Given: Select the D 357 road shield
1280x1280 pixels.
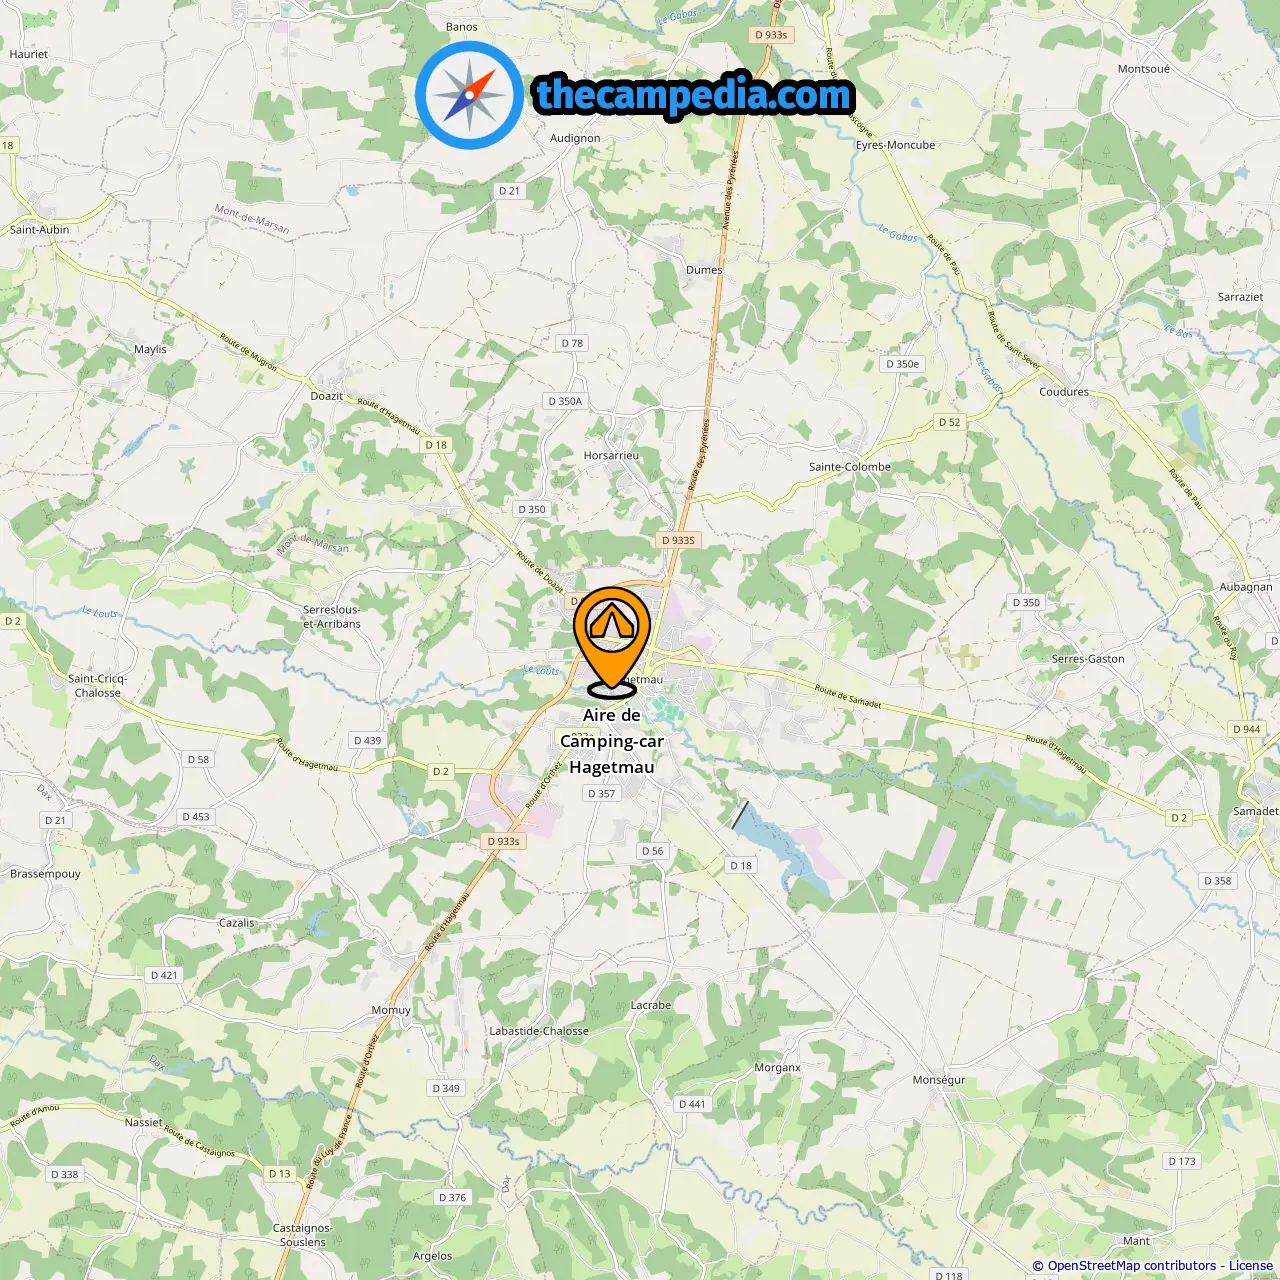Looking at the screenshot, I should pyautogui.click(x=602, y=794).
